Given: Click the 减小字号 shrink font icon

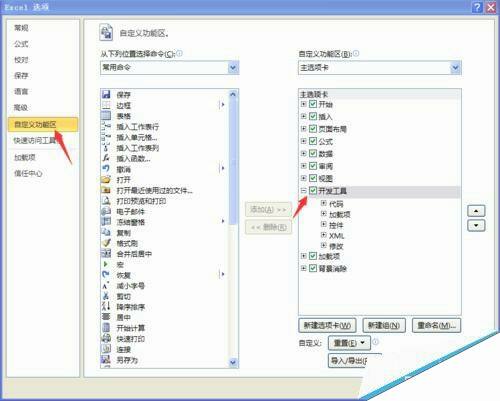Looking at the screenshot, I should (x=106, y=286).
